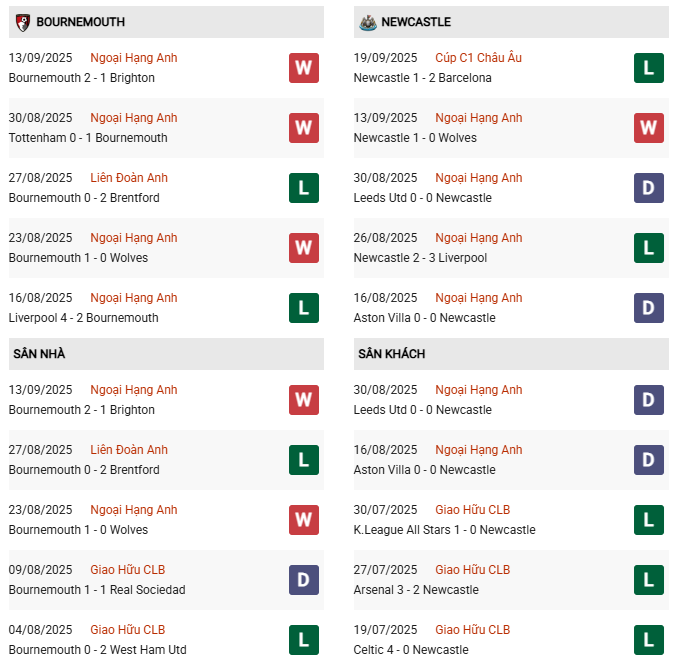The width and height of the screenshot is (675, 671).
Task: Click the Newcastle club crest icon
Action: [368, 22]
